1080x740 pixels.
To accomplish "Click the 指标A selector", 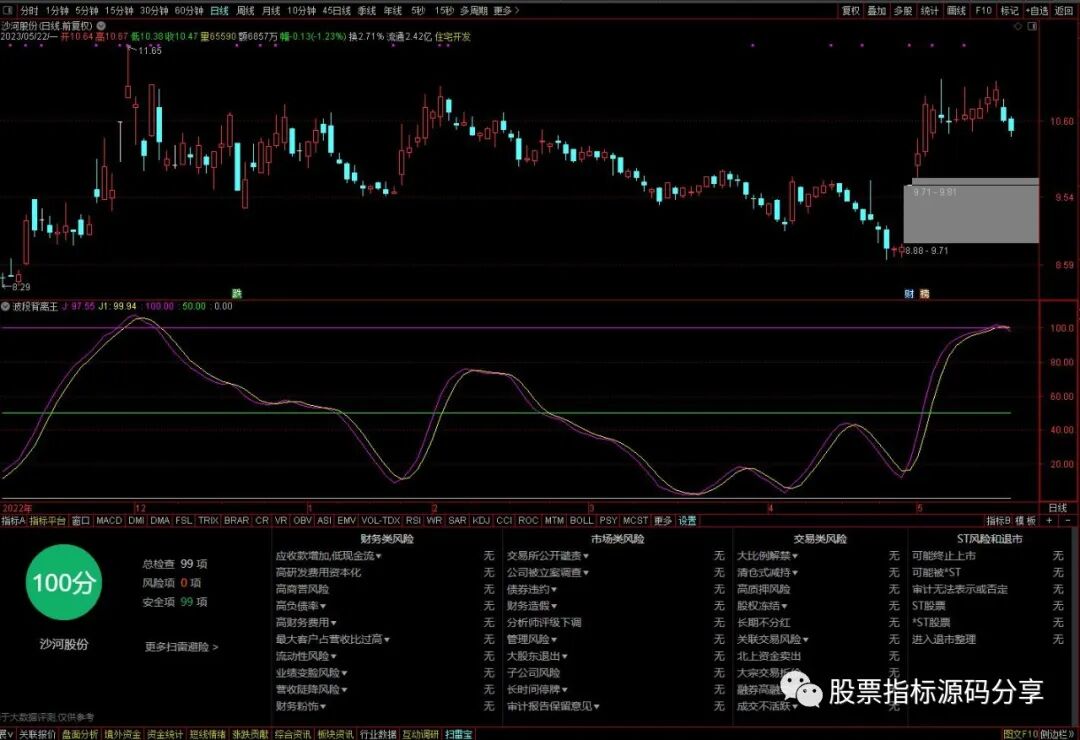I will tap(13, 521).
